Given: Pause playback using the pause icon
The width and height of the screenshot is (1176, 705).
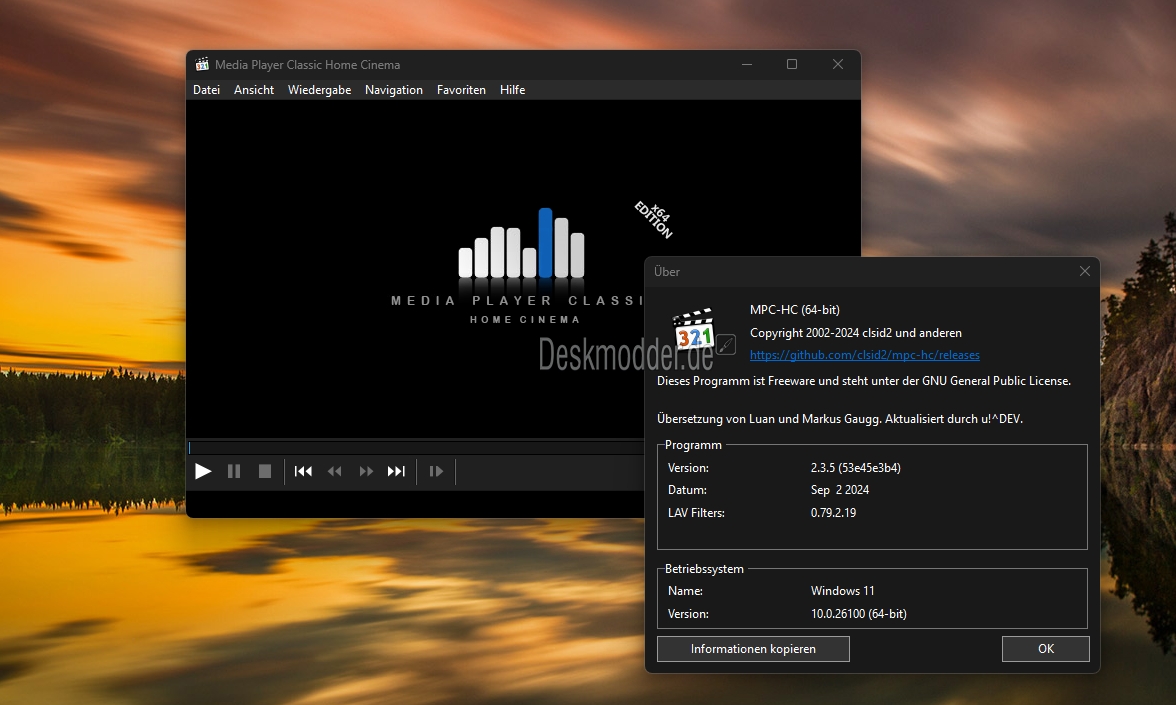Looking at the screenshot, I should (x=234, y=471).
